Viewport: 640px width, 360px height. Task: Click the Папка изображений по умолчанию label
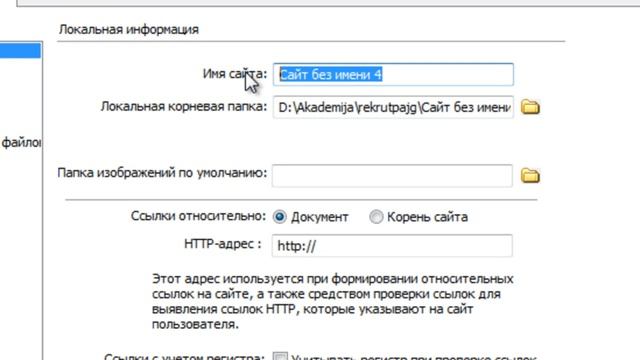coord(162,173)
